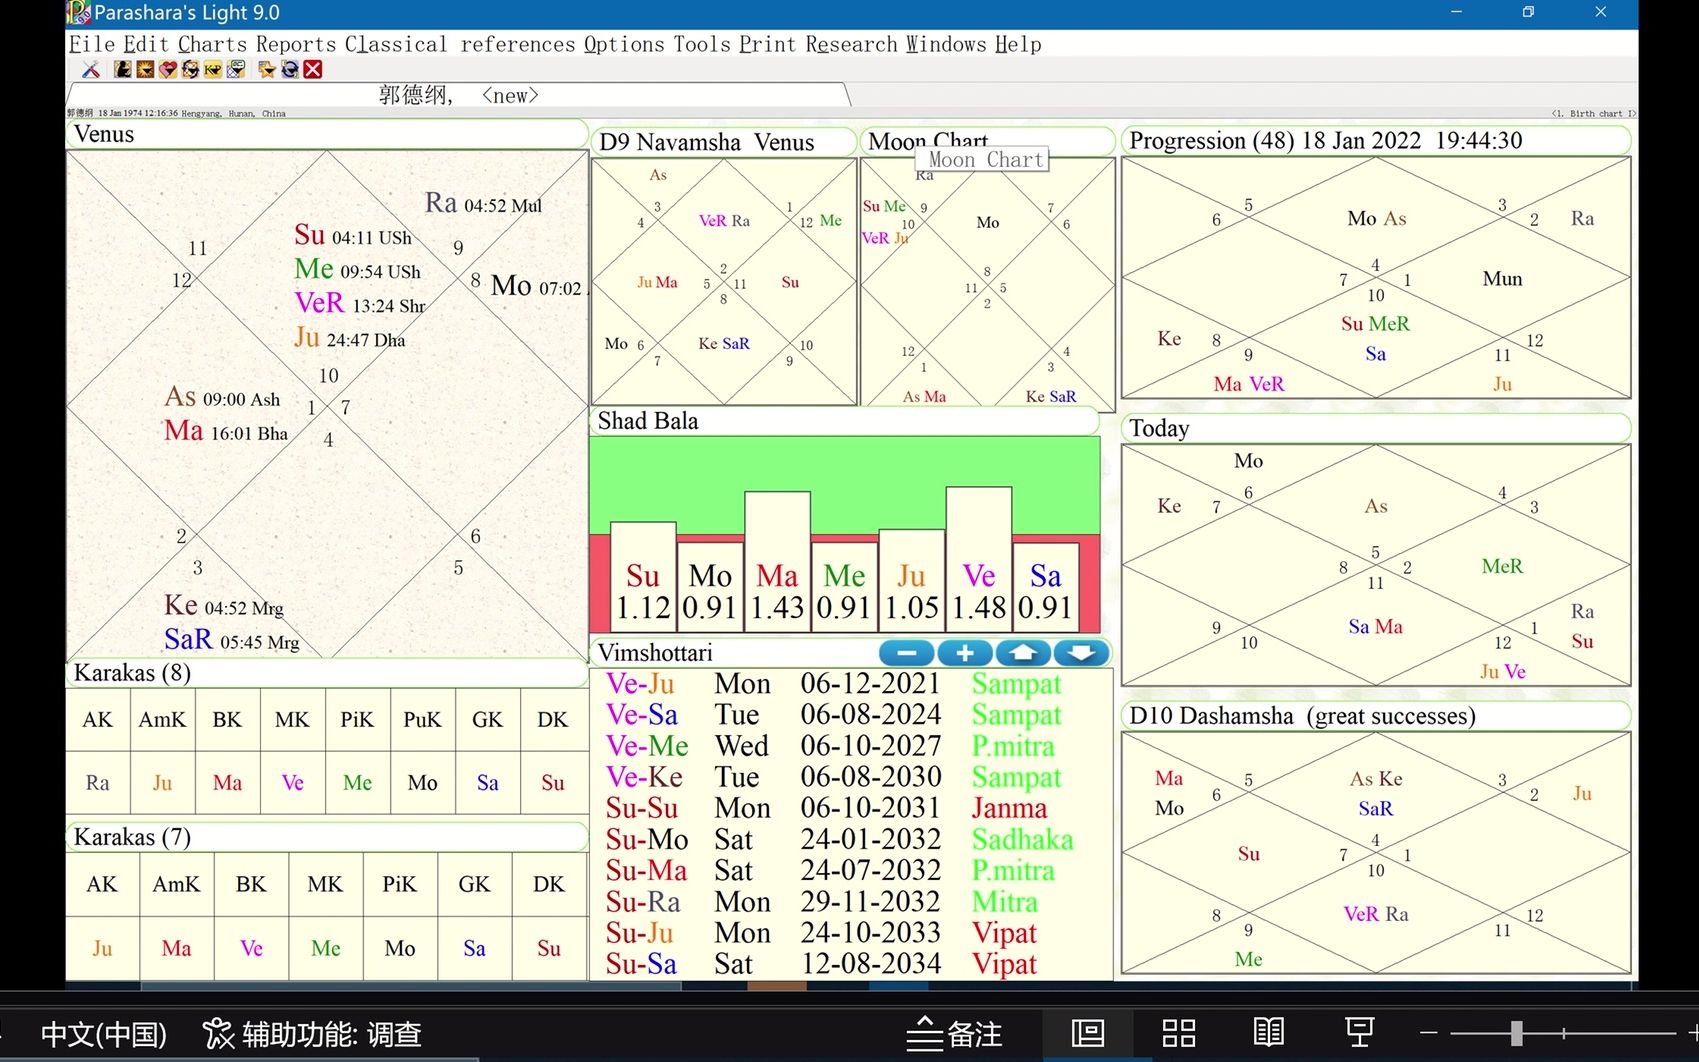Select PowerPoint normal view icon in status bar
The image size is (1699, 1062).
coord(1088,1033)
